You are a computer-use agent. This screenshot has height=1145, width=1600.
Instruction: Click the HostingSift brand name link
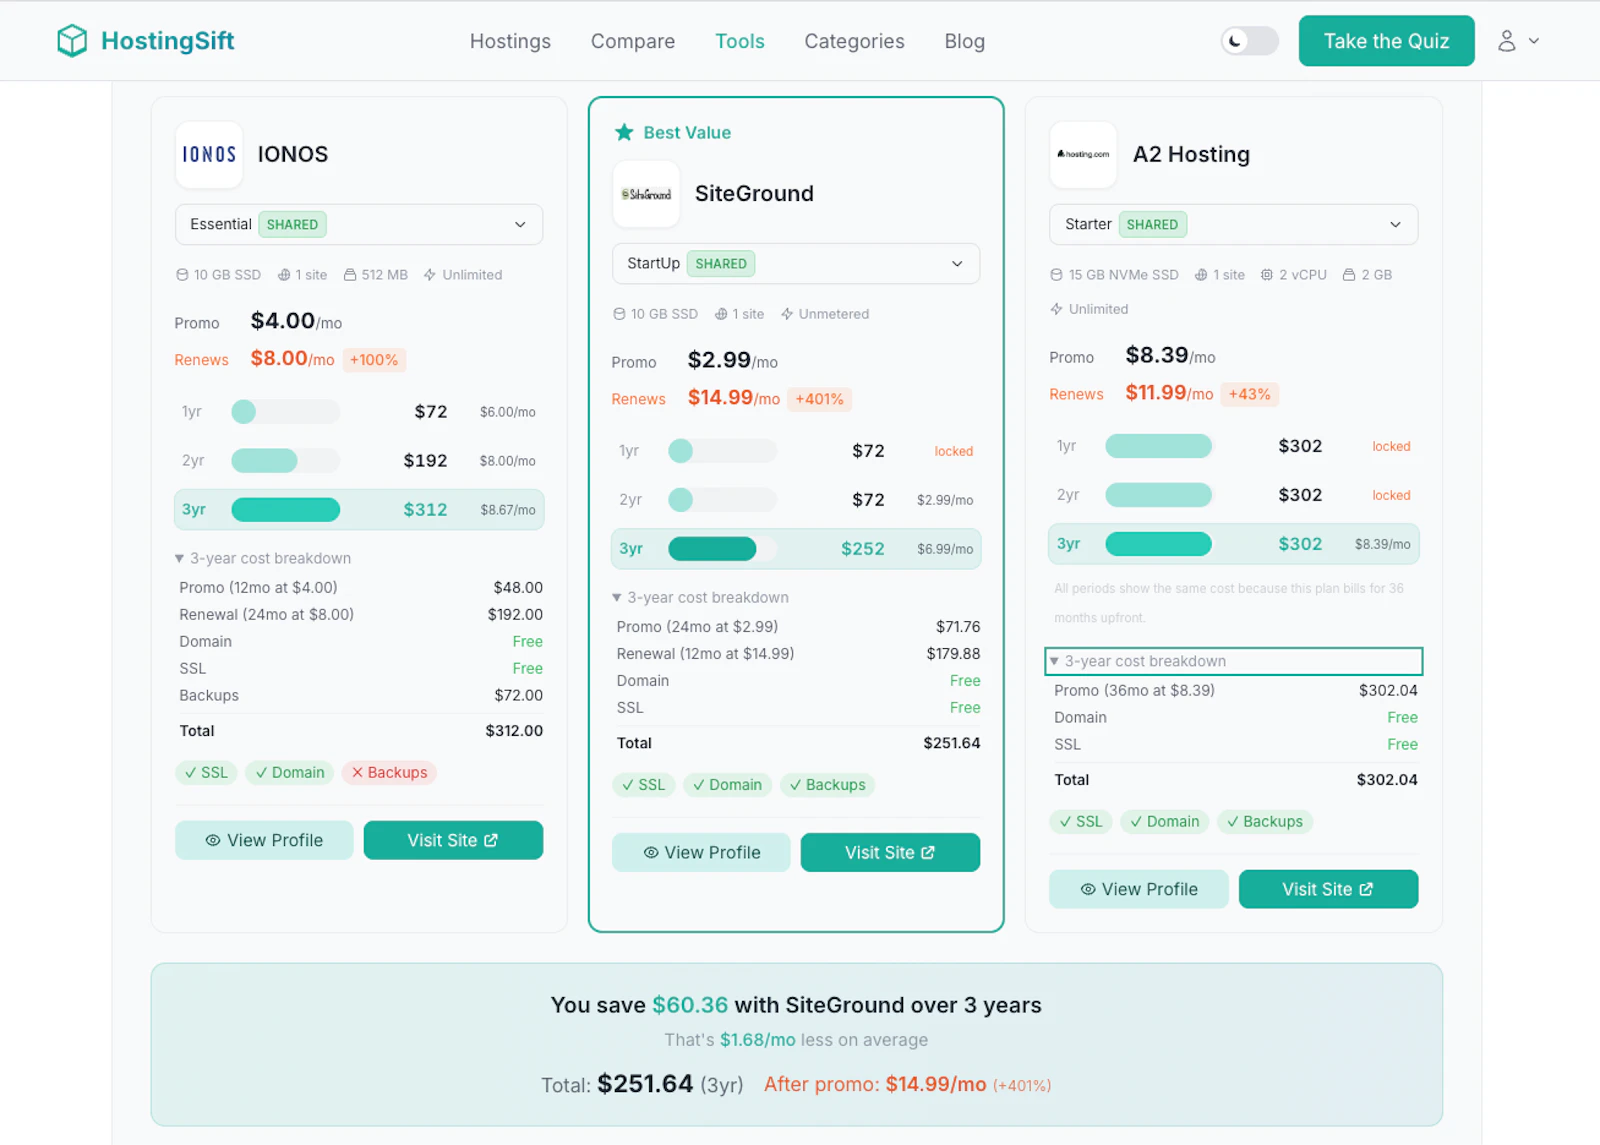click(167, 41)
